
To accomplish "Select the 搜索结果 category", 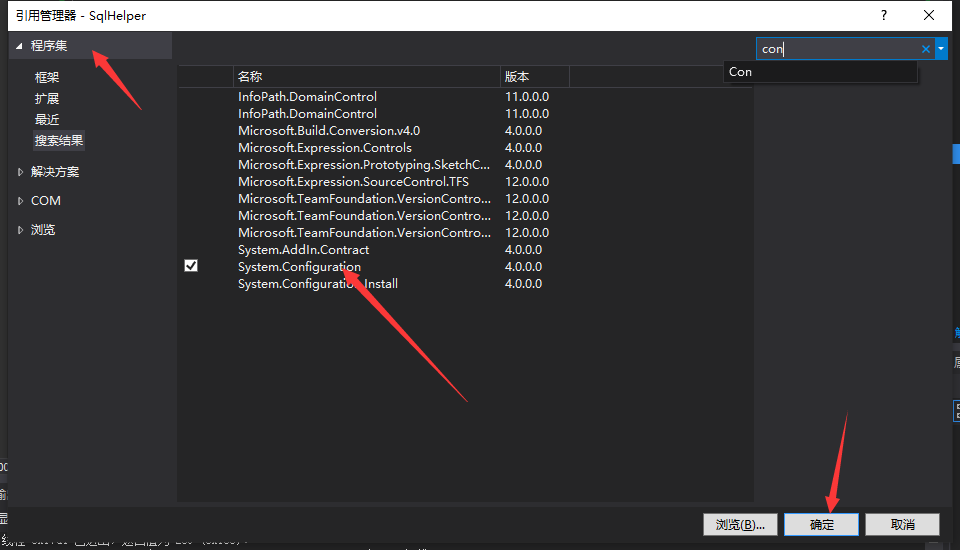I will (59, 140).
